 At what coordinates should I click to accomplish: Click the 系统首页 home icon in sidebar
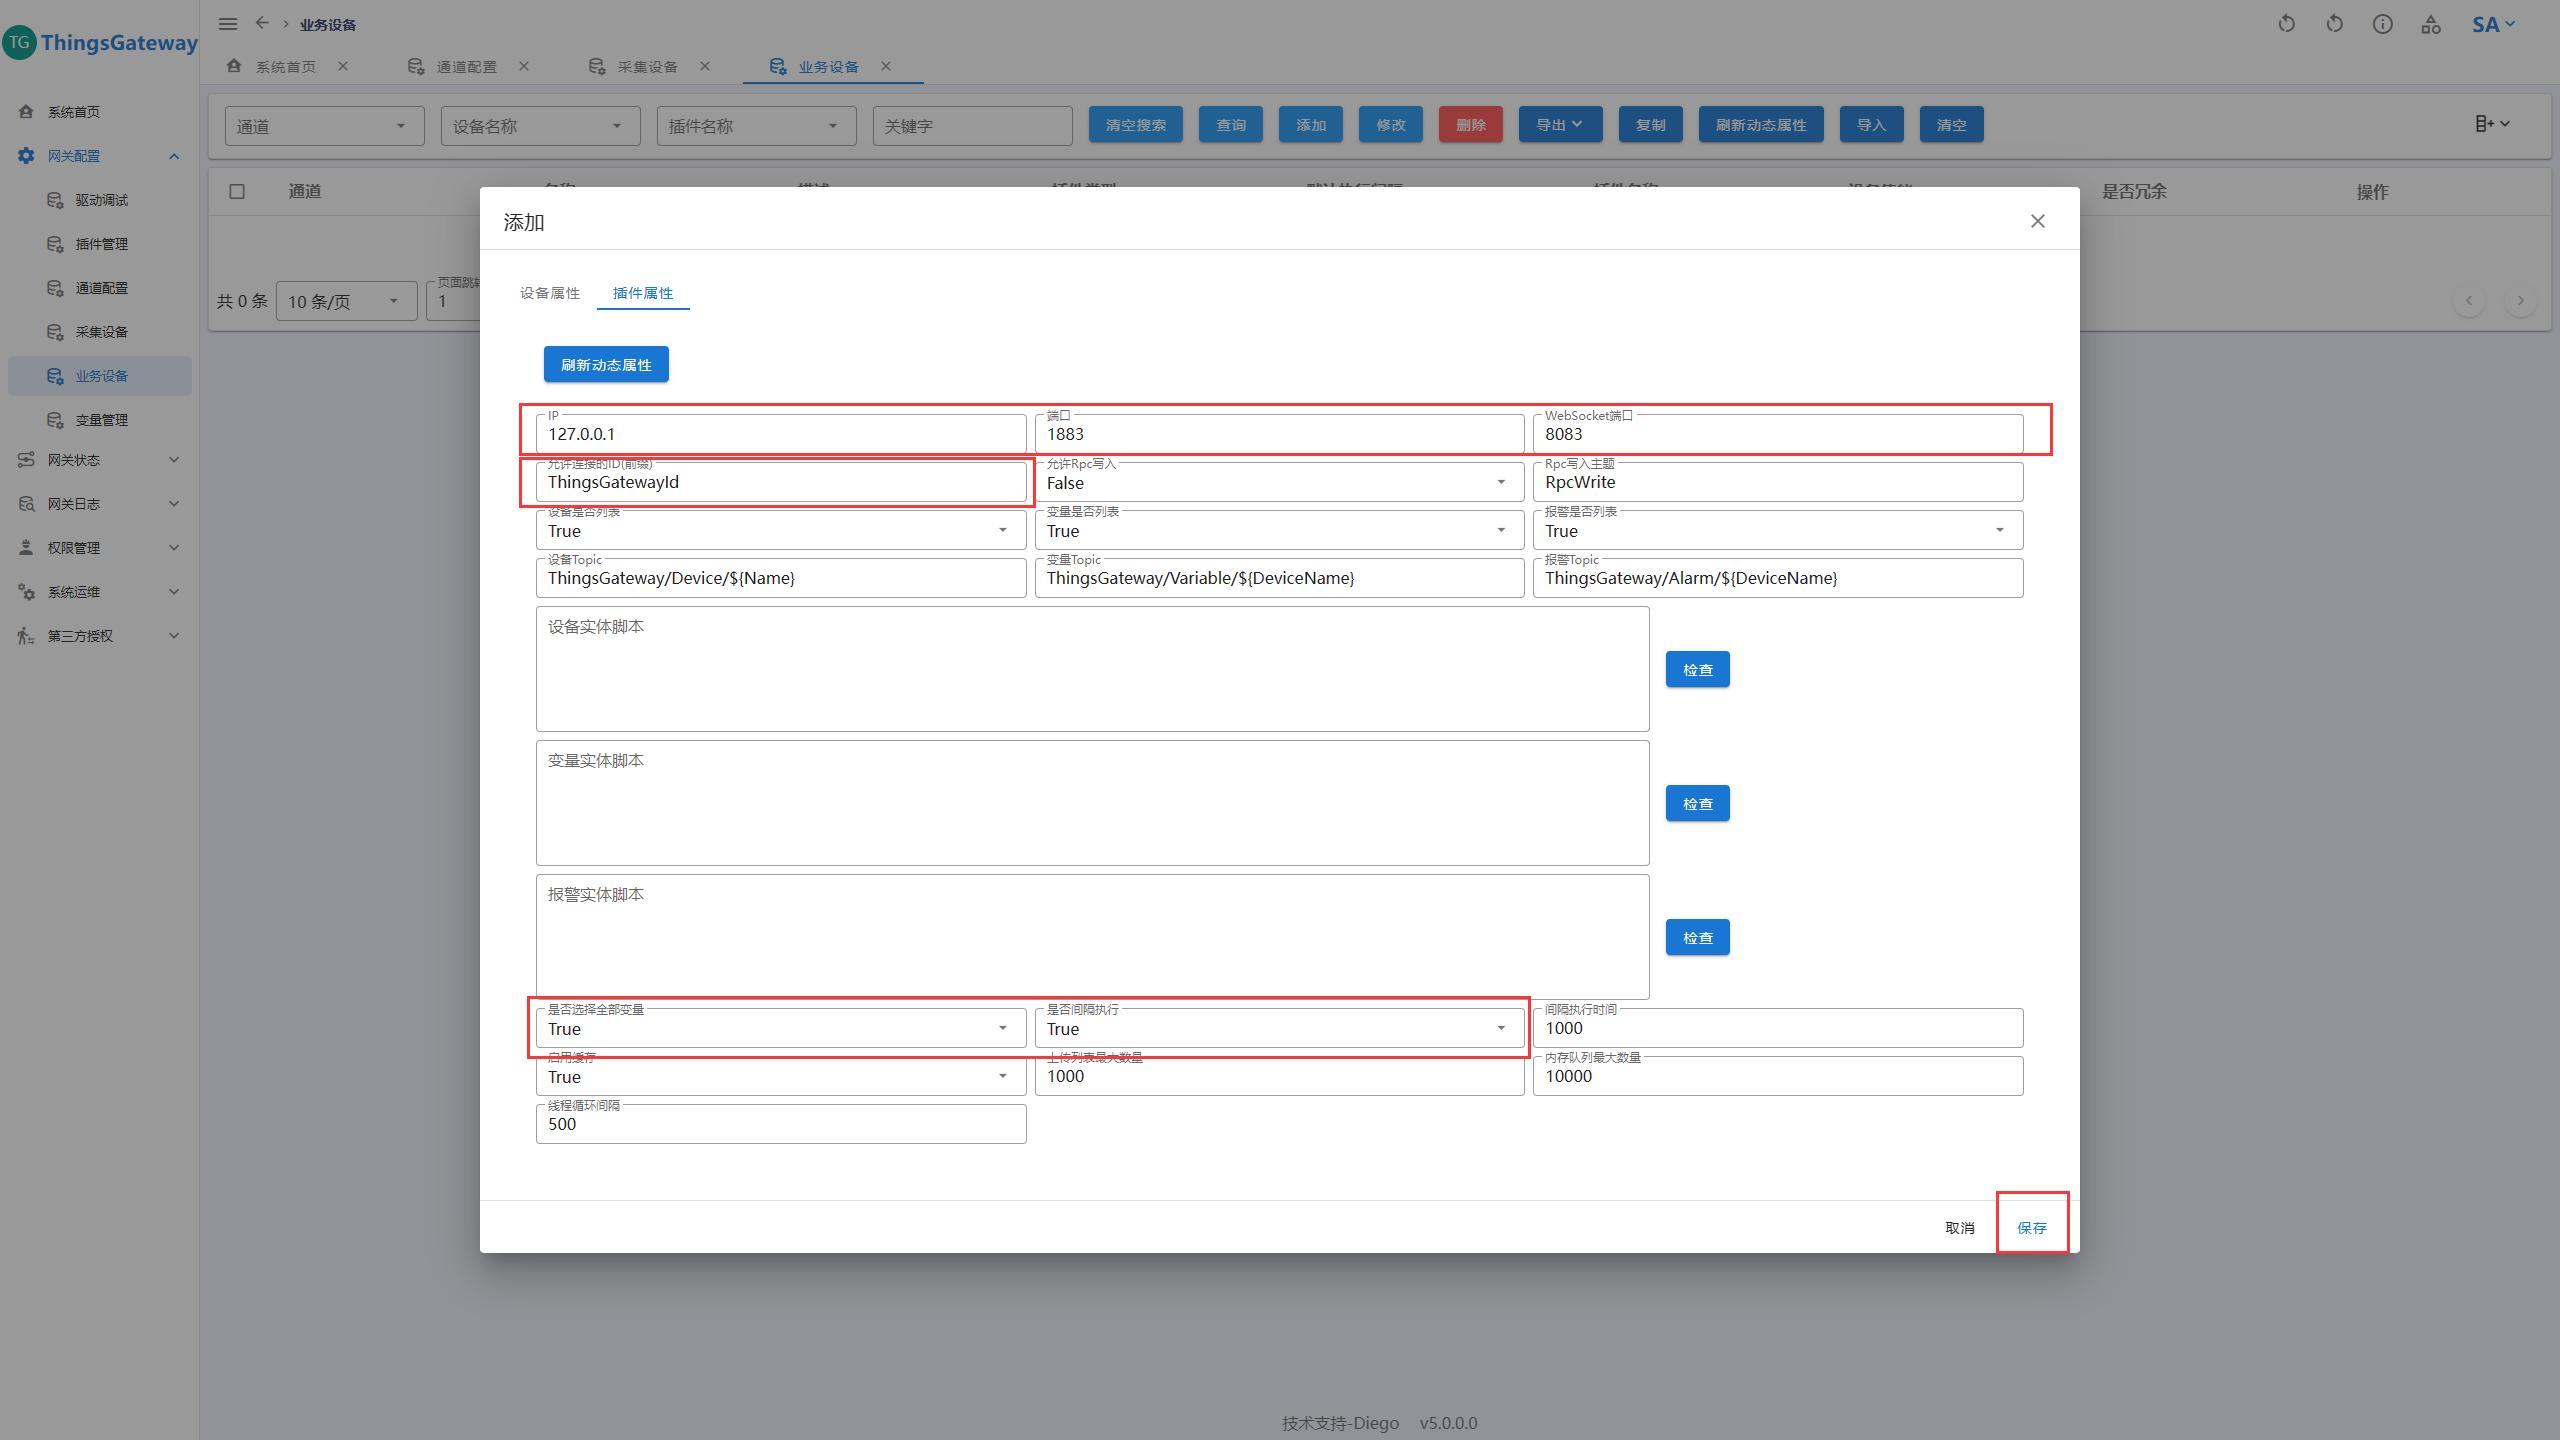click(x=27, y=112)
